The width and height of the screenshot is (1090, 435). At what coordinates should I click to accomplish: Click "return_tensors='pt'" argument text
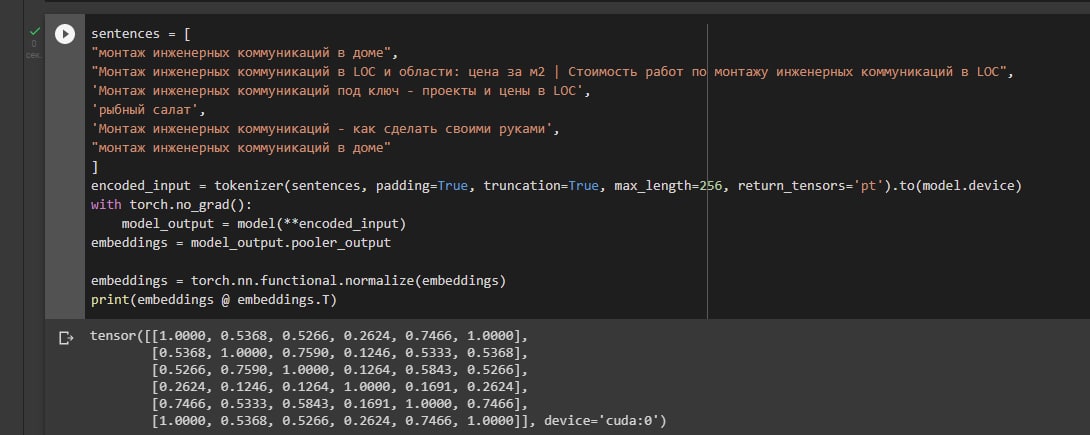811,186
